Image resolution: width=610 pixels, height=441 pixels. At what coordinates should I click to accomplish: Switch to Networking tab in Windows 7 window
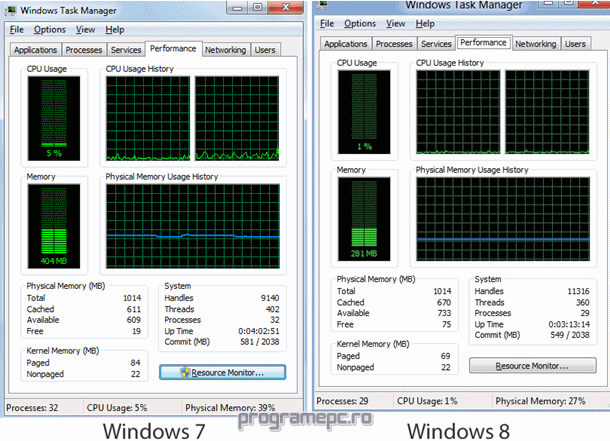[x=226, y=50]
